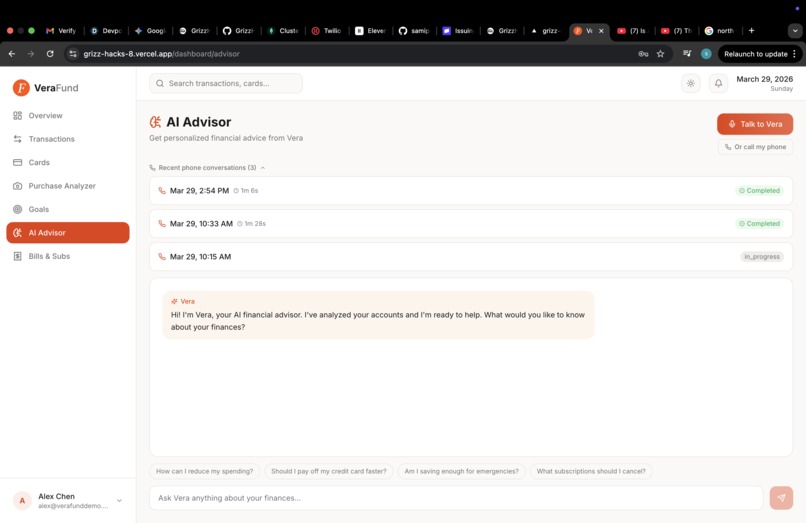Viewport: 806px width, 523px height.
Task: Choose 'What subscriptions should I cancel?'
Action: pos(591,471)
